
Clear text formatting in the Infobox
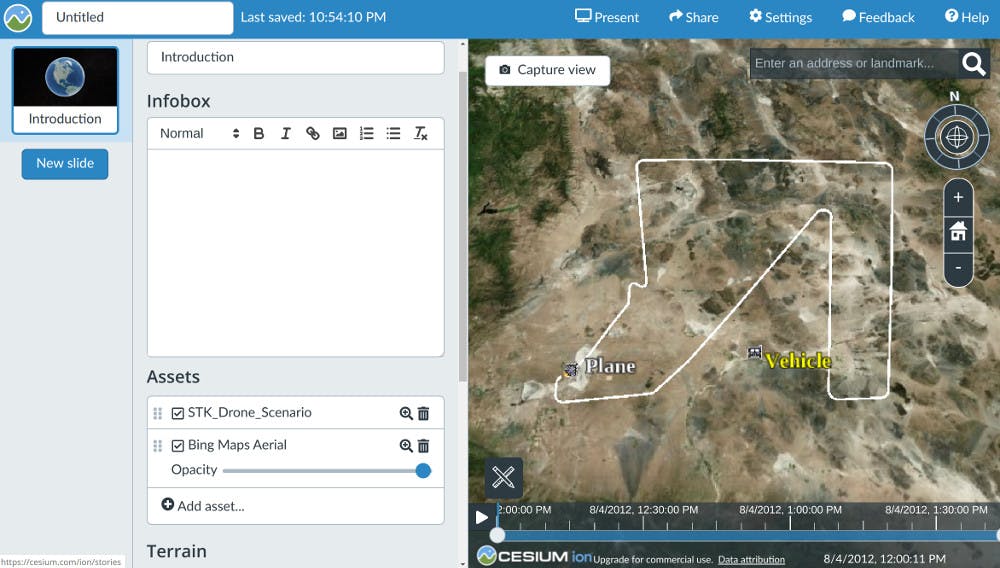coord(421,133)
